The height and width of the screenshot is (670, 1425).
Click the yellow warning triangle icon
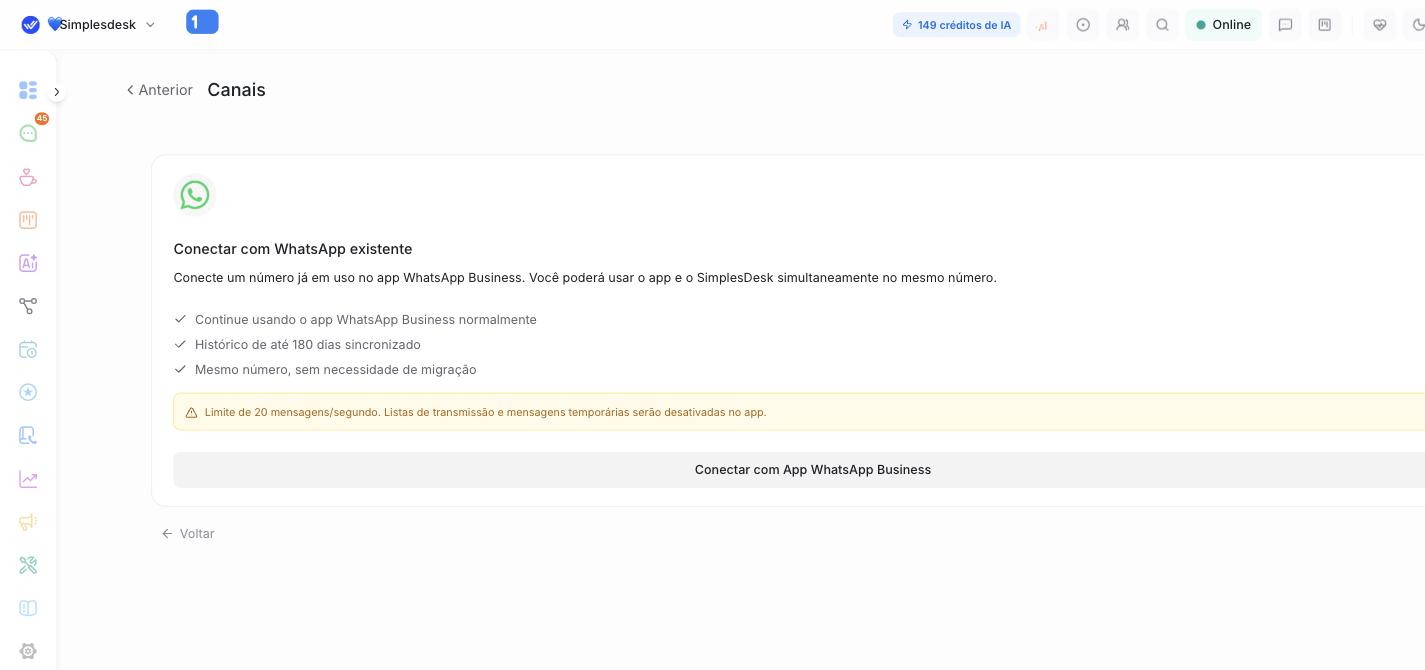click(x=191, y=412)
